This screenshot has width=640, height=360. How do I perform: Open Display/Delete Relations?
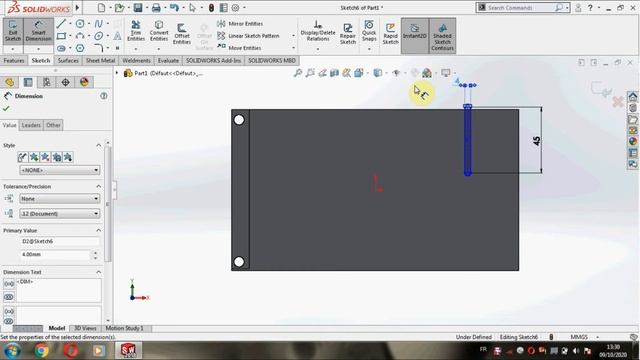coord(318,31)
